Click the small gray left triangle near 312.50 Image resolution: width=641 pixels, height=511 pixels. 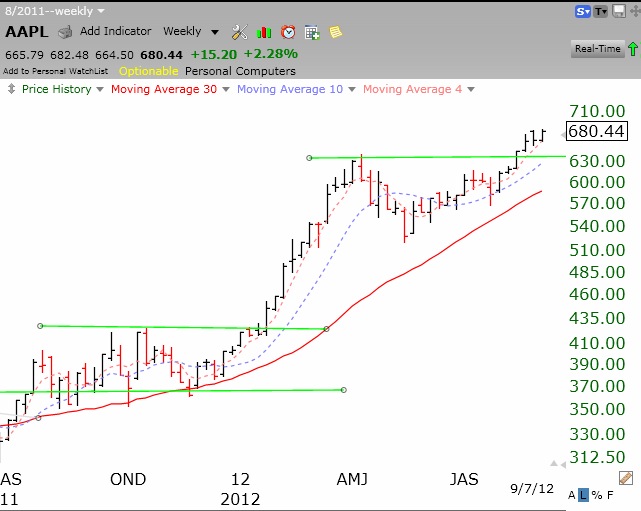click(x=563, y=465)
